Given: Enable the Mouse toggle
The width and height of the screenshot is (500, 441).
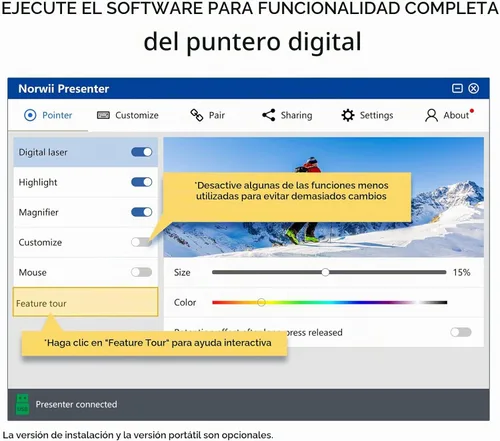Looking at the screenshot, I should (141, 272).
